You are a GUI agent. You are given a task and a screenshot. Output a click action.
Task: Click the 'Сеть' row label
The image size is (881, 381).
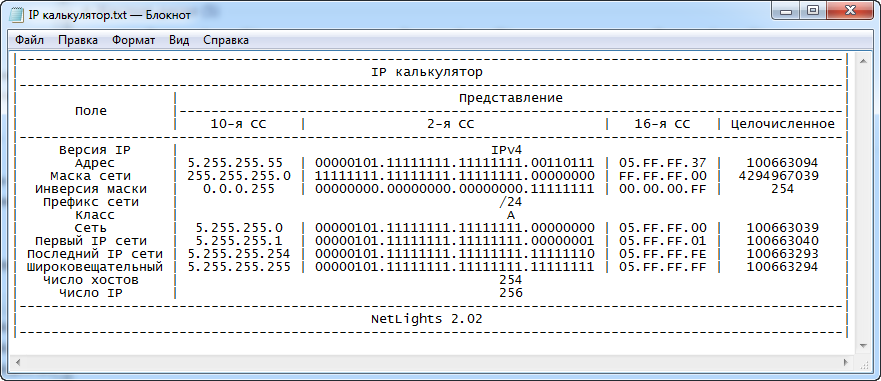coord(91,228)
